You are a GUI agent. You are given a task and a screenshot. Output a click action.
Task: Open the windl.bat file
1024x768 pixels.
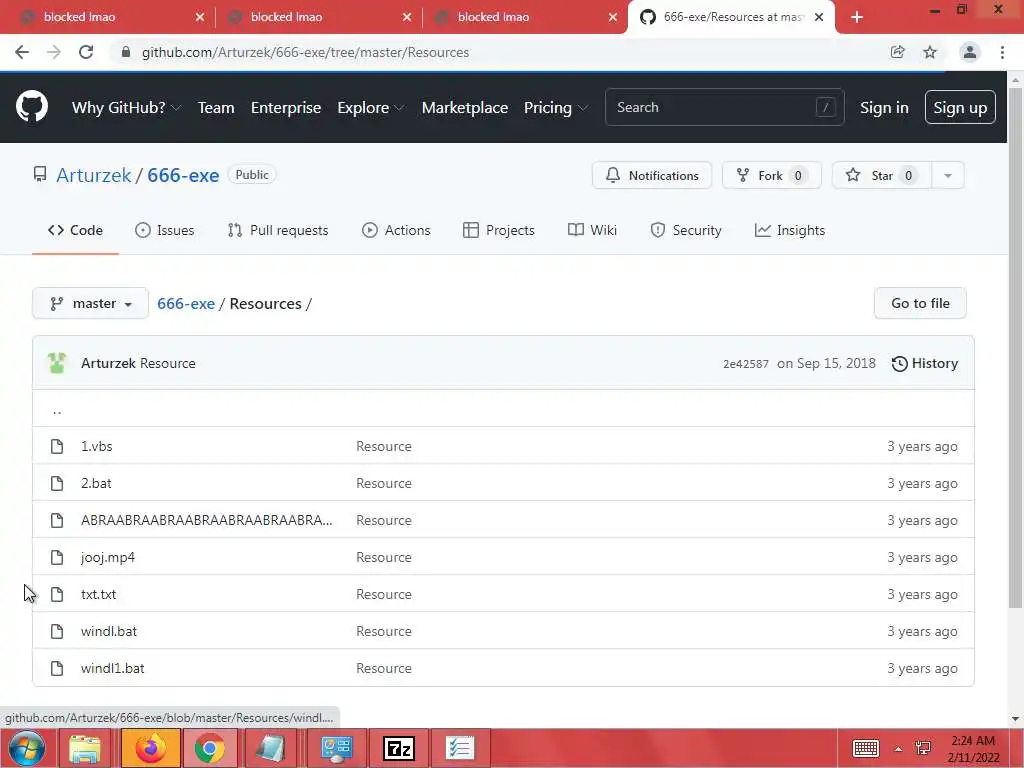(109, 631)
